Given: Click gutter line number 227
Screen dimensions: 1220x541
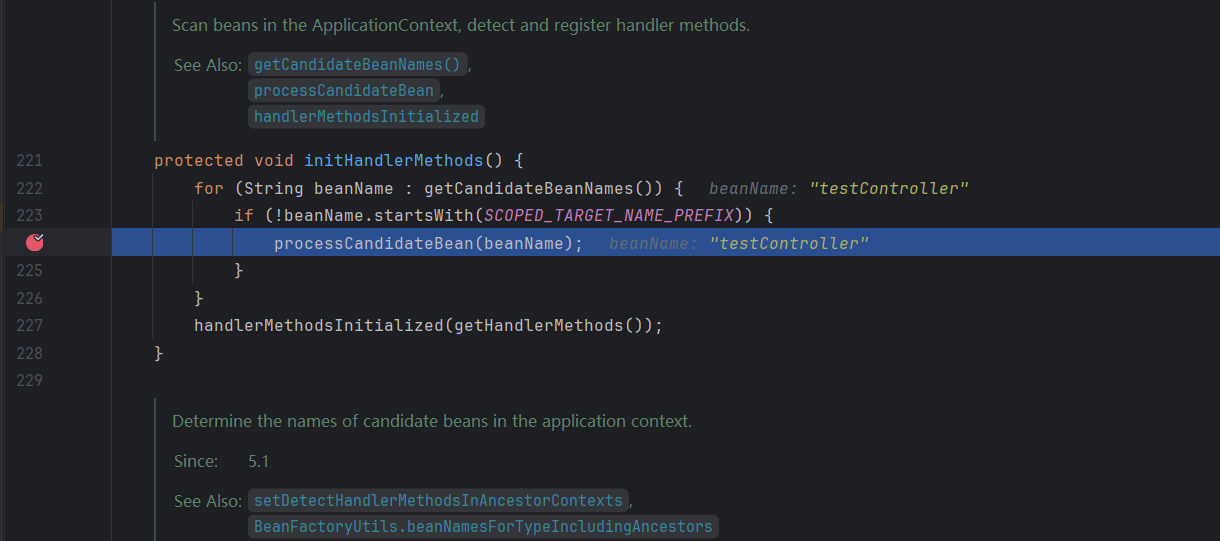Looking at the screenshot, I should click(x=30, y=325).
